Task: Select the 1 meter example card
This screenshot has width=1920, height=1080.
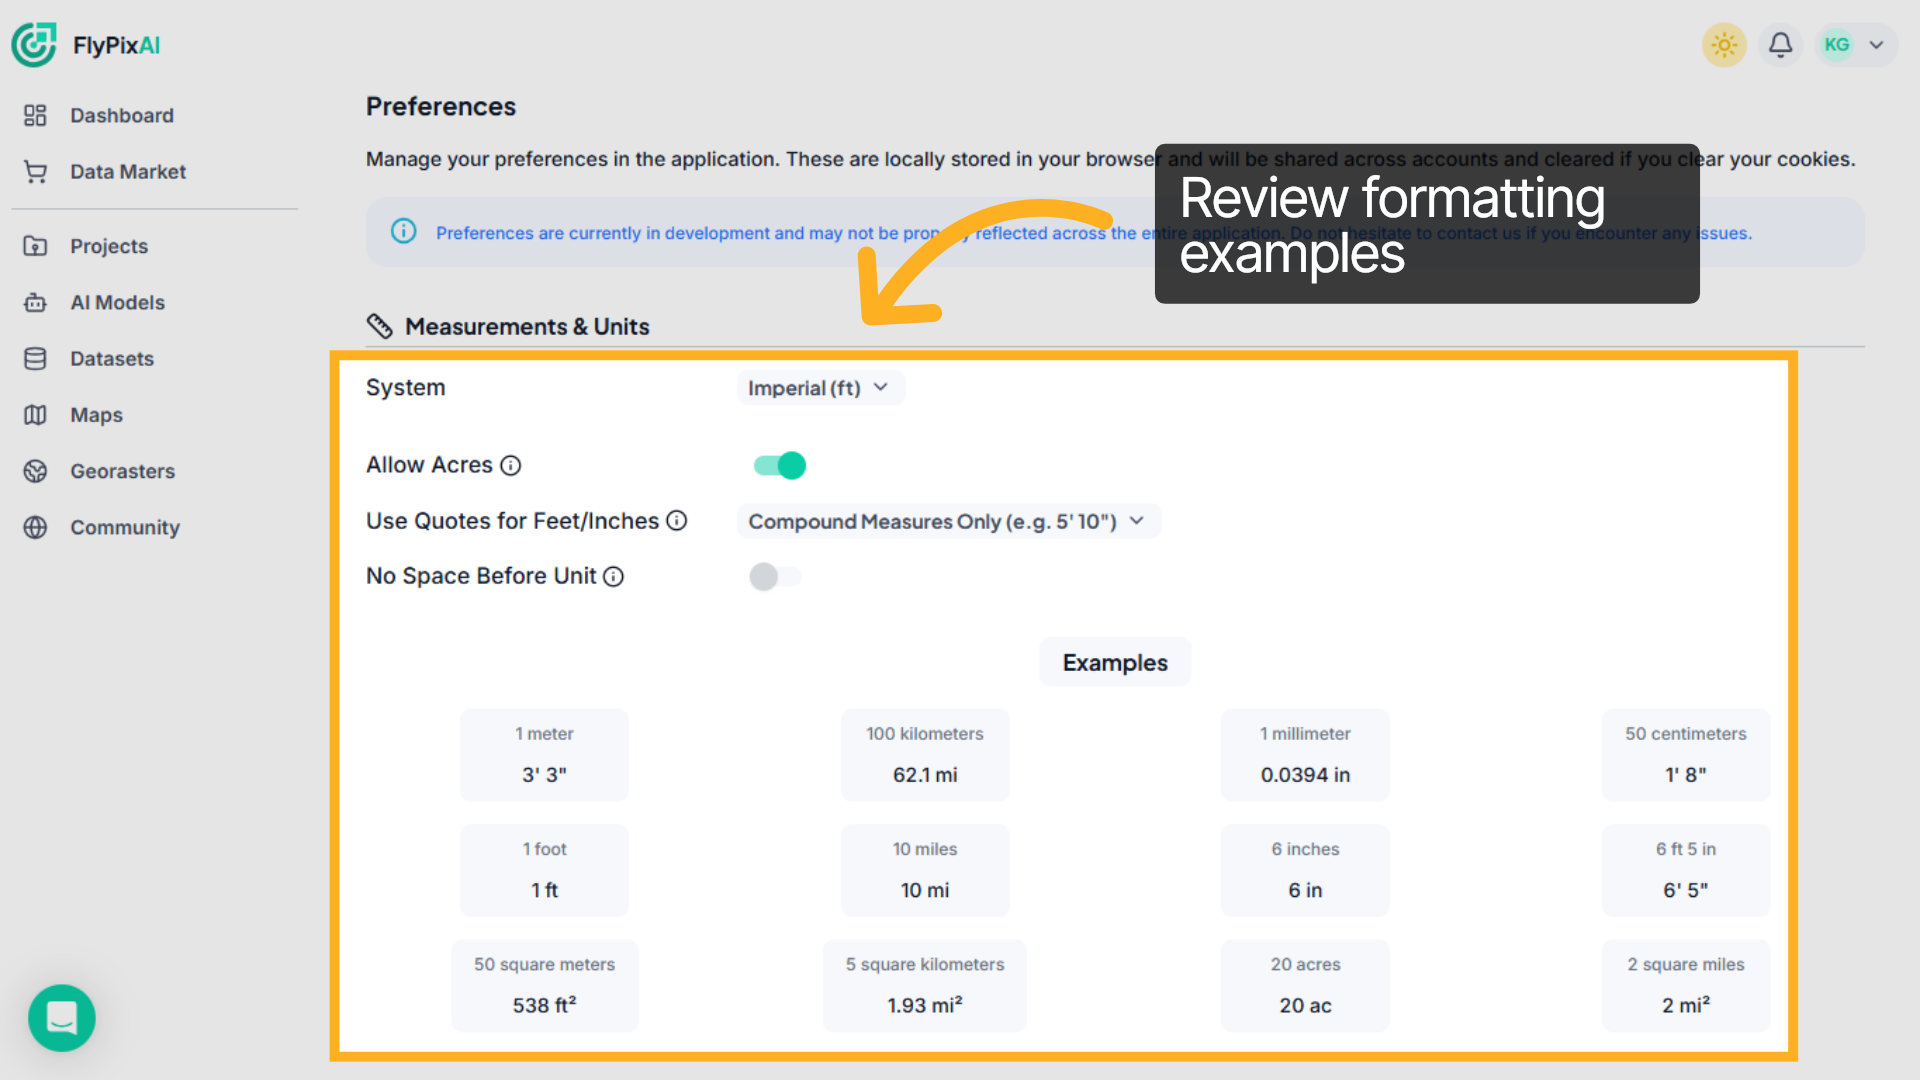Action: 544,755
